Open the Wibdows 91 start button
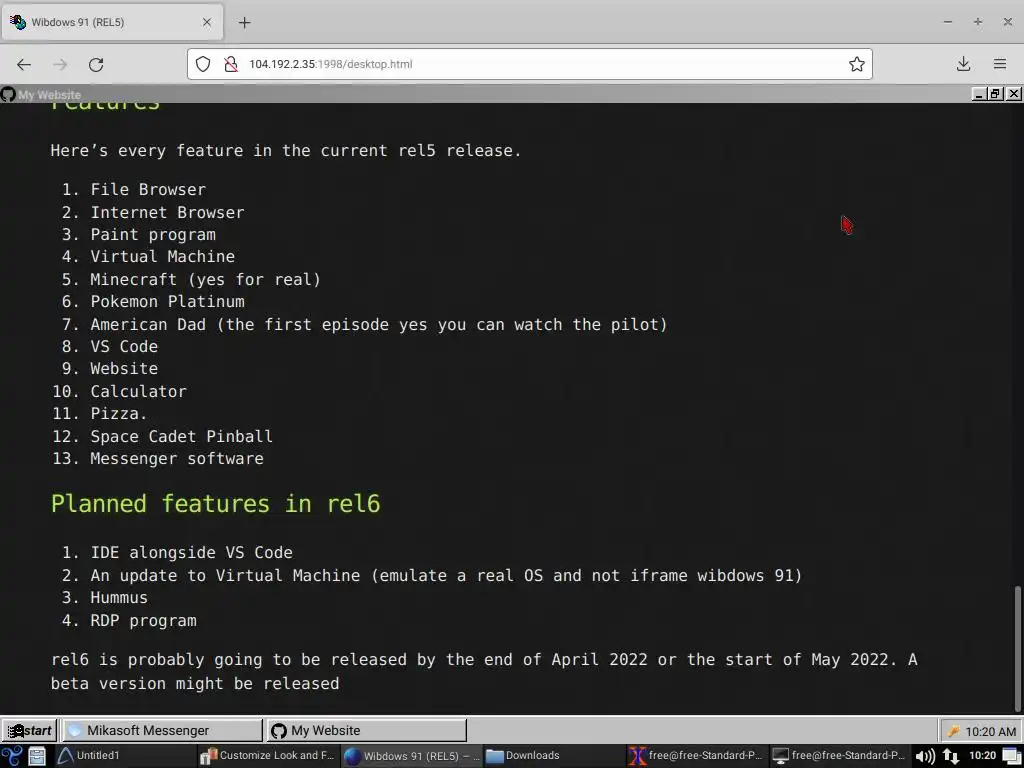Screen dimensions: 1024x768 coord(29,730)
